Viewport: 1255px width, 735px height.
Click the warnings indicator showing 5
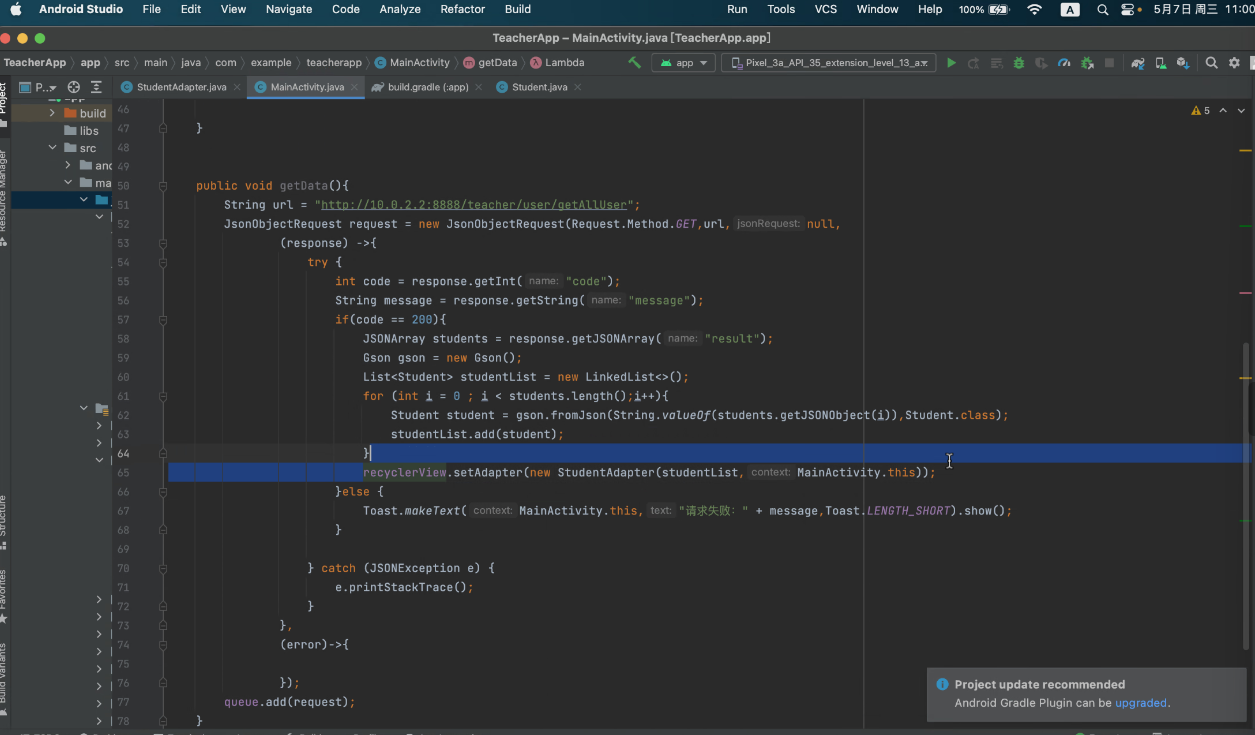(x=1201, y=111)
